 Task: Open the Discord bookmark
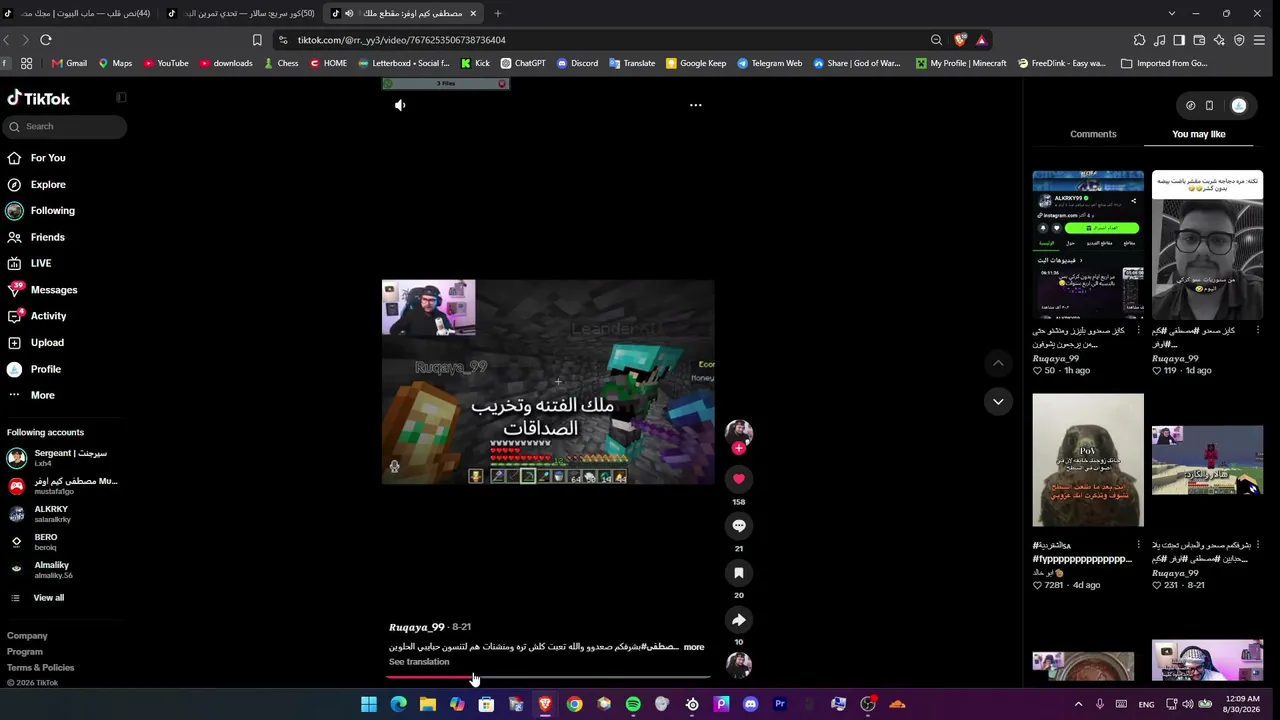pyautogui.click(x=577, y=63)
